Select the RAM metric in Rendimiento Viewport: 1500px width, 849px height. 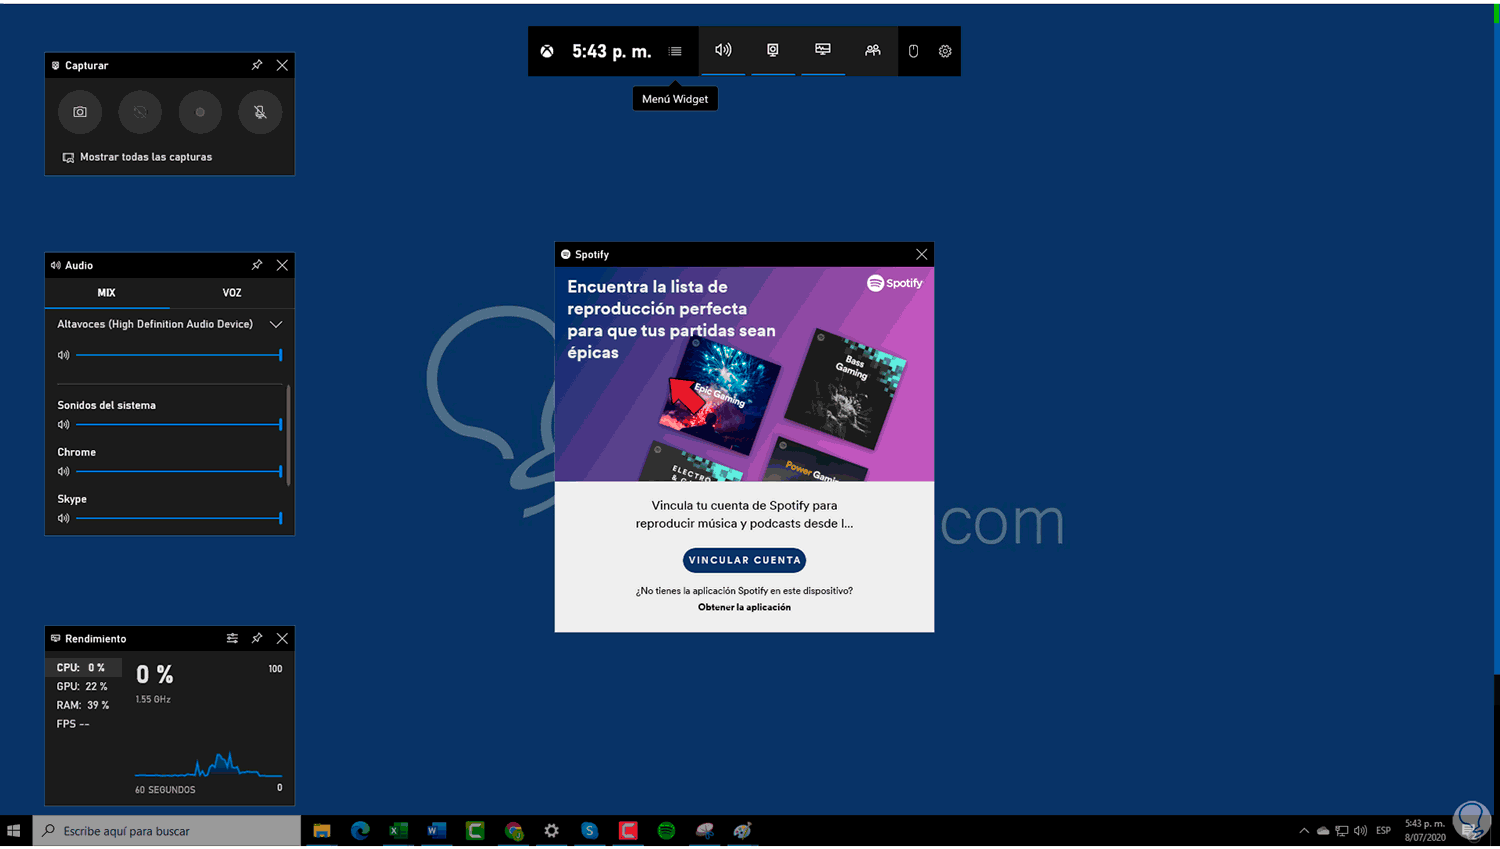[84, 705]
